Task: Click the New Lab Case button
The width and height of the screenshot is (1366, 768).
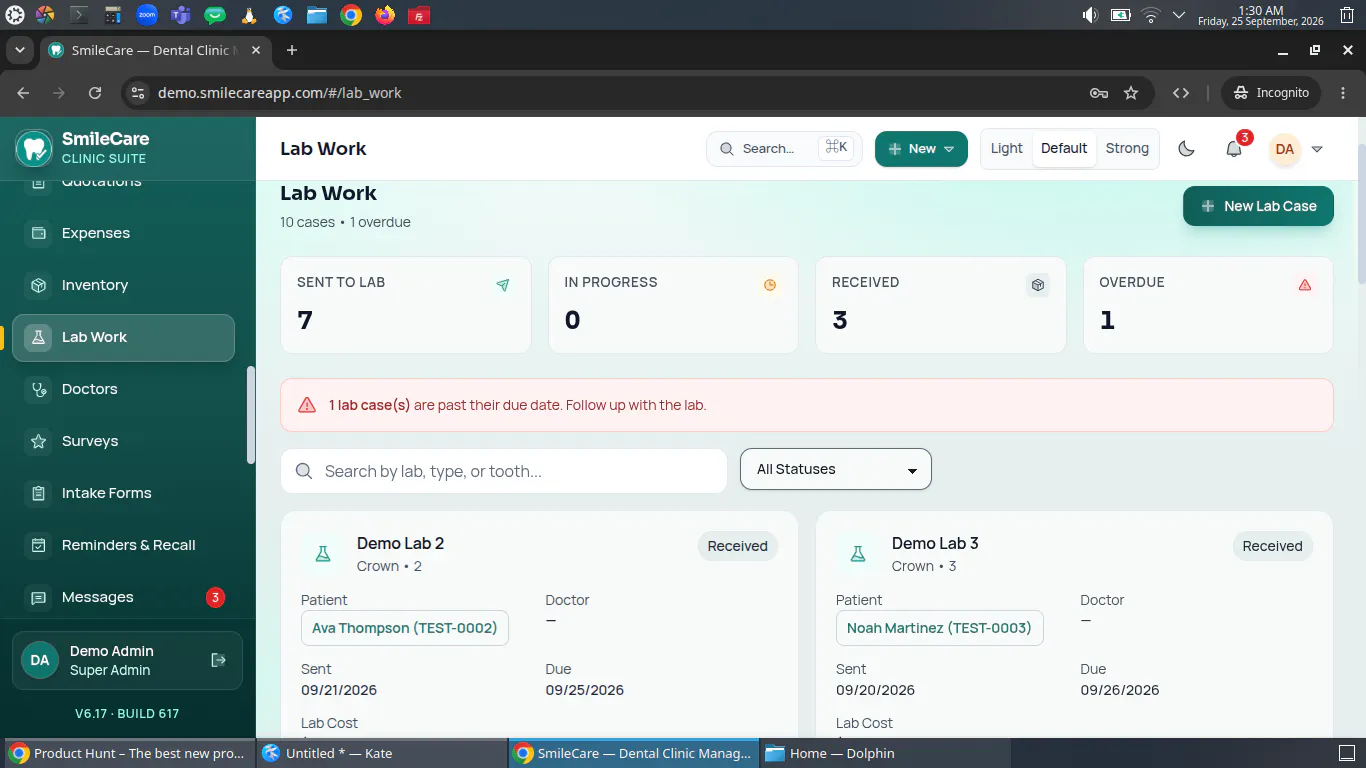Action: click(1258, 206)
